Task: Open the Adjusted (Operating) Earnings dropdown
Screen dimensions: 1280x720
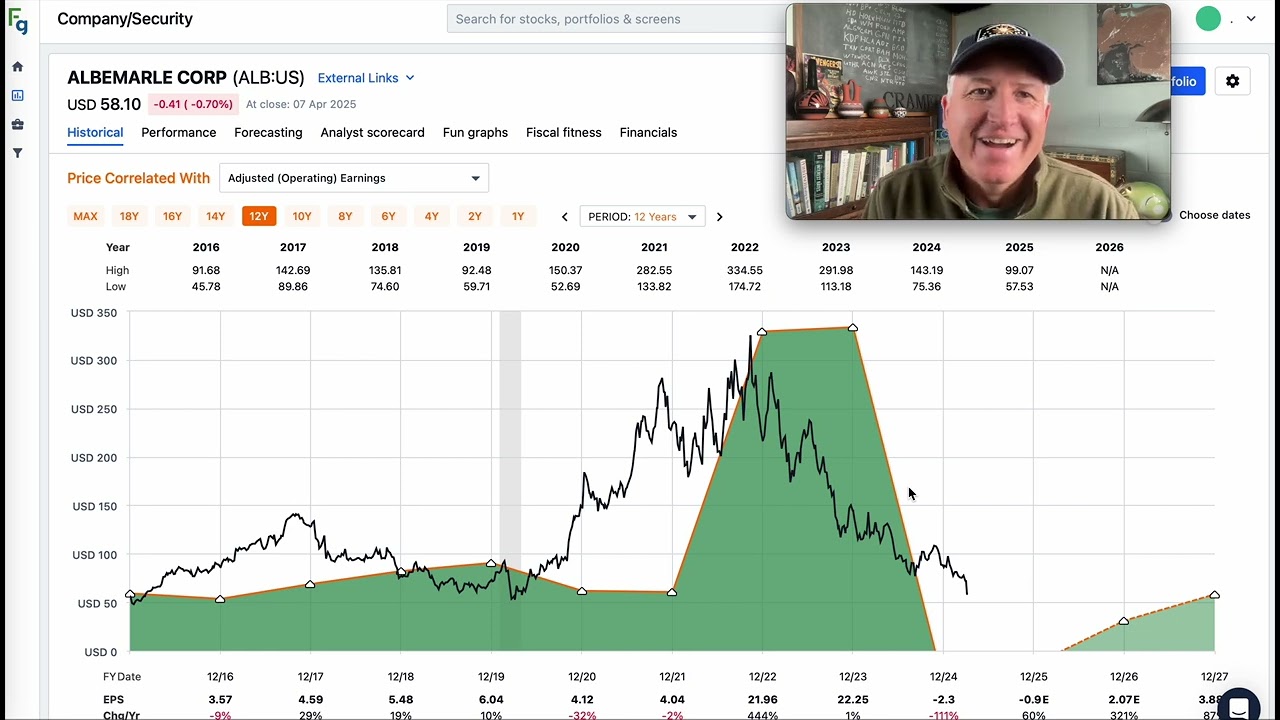Action: (354, 178)
